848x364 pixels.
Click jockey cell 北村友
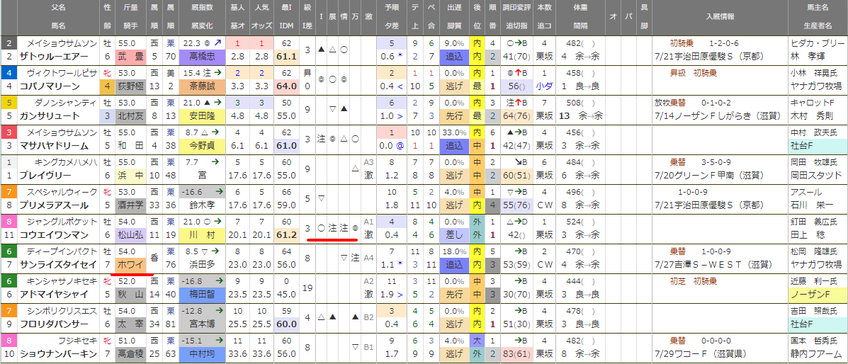130,115
